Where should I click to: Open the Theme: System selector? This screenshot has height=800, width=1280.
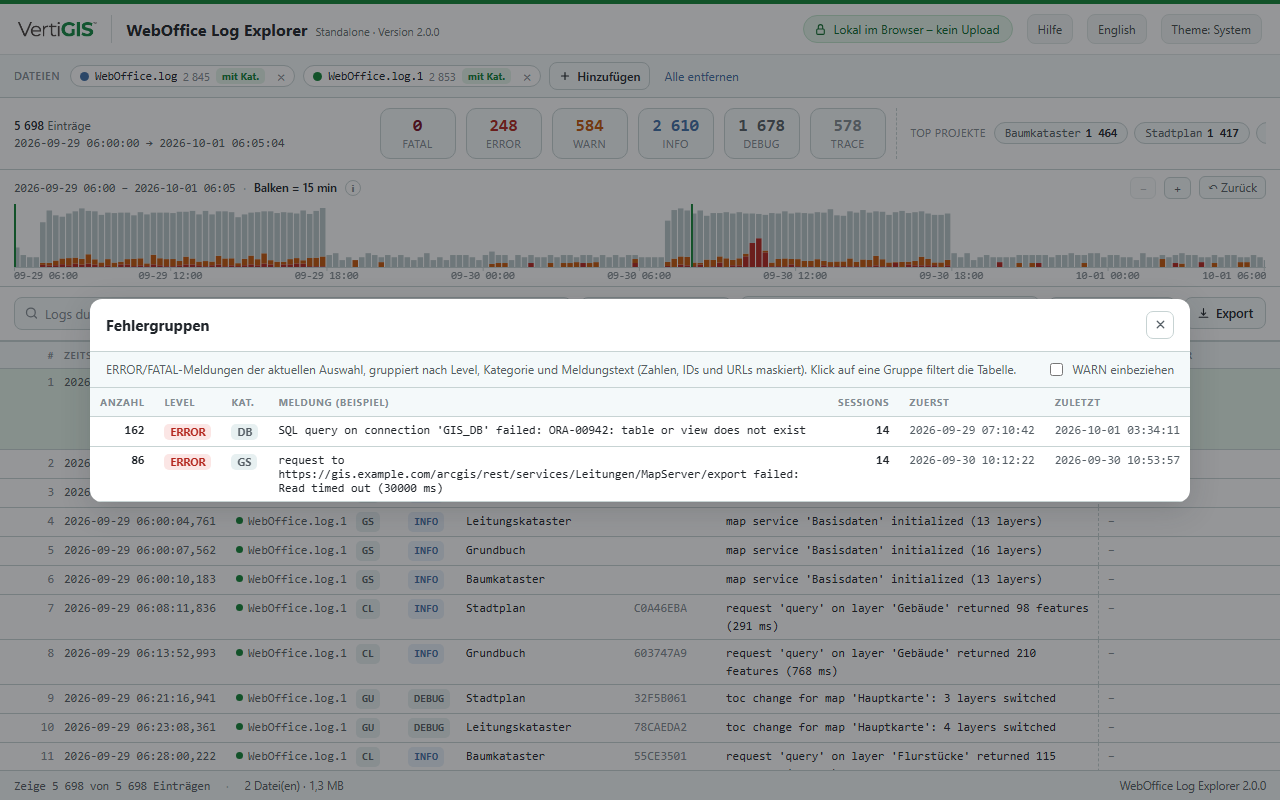click(x=1211, y=30)
